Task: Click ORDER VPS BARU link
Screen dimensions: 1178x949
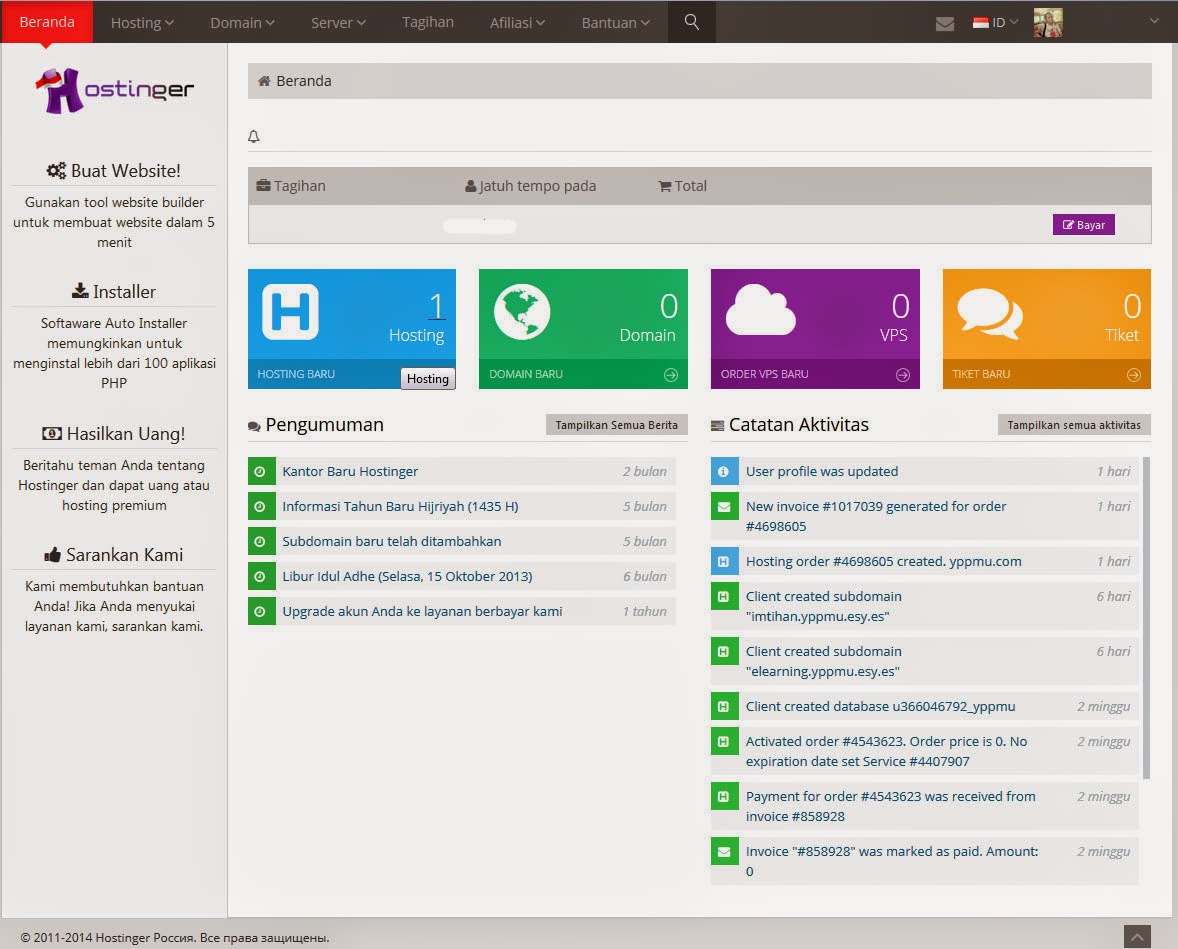Action: 764,374
